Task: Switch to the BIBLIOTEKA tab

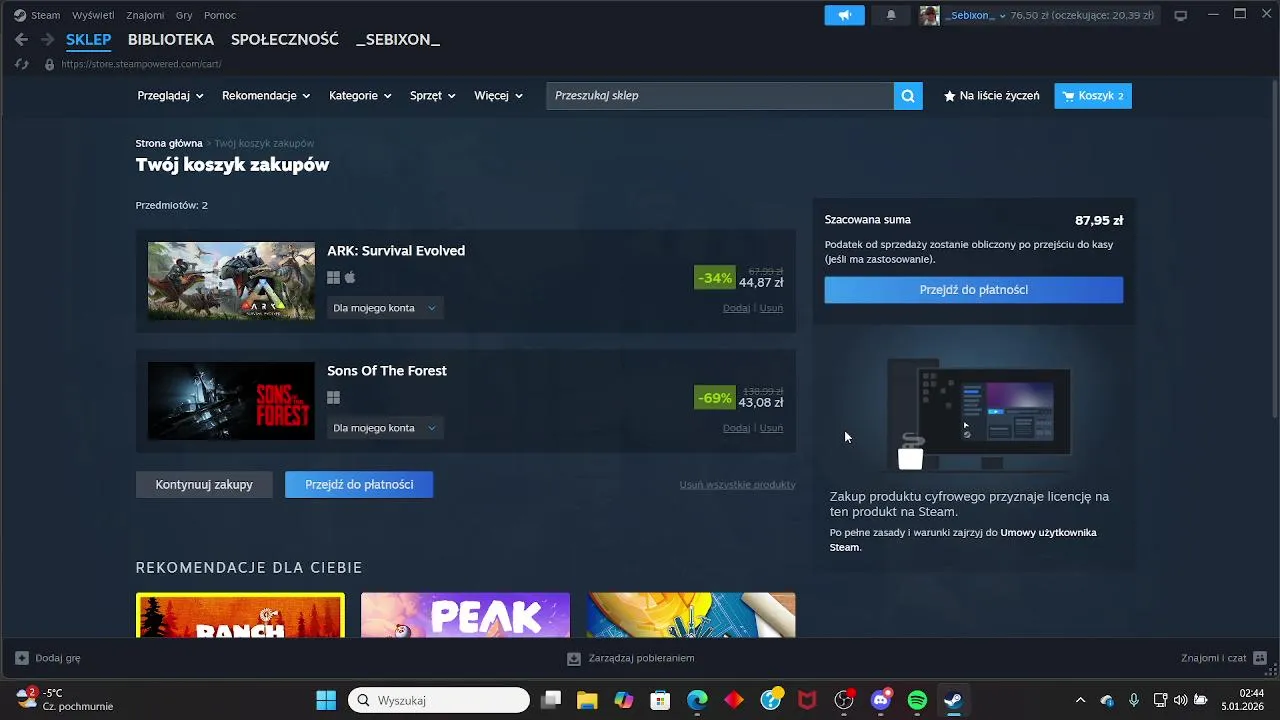Action: coord(171,40)
